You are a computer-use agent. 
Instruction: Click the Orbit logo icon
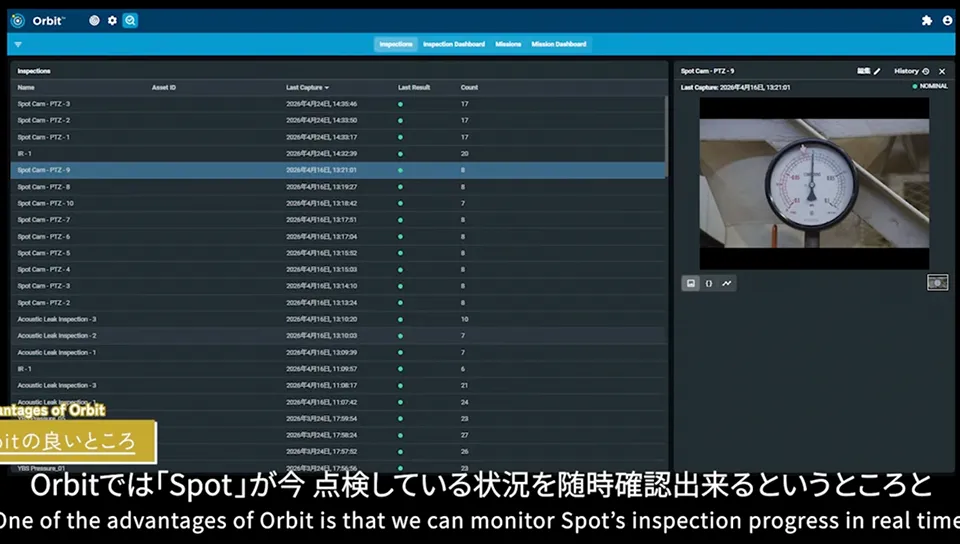[x=18, y=21]
